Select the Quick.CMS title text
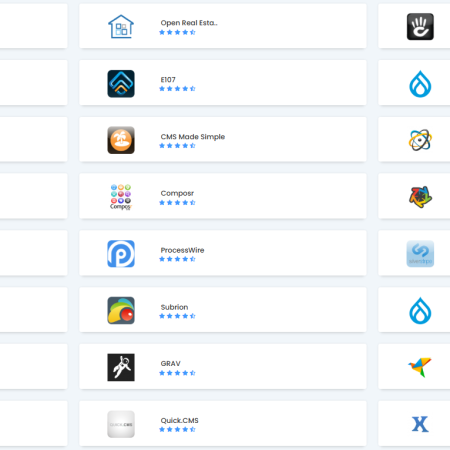Screen dimensions: 450x450 pos(179,420)
